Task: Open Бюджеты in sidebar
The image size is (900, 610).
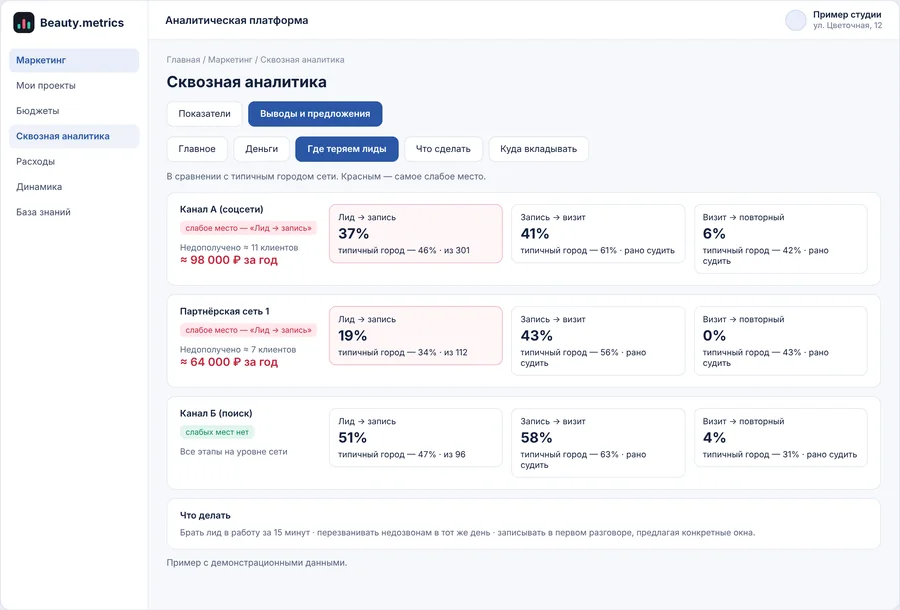Action: [74, 111]
